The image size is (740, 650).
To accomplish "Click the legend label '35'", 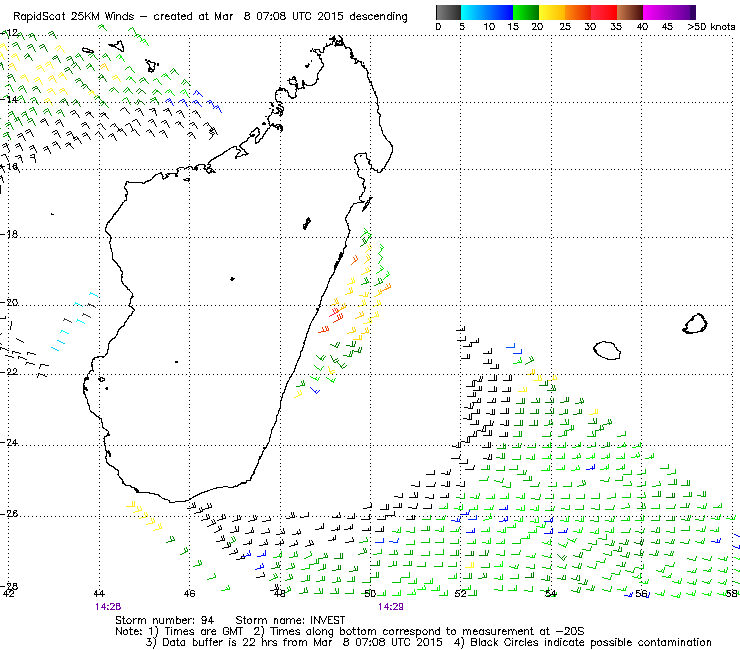I will [615, 26].
